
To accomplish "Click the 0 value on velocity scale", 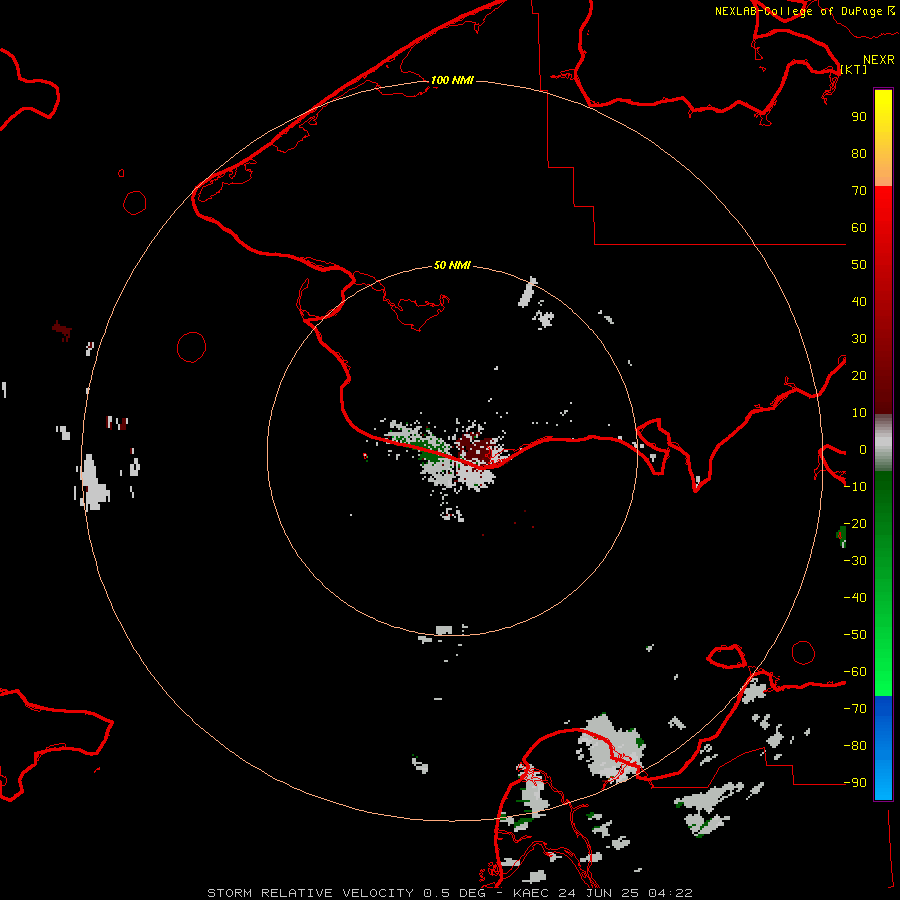I will (x=863, y=450).
